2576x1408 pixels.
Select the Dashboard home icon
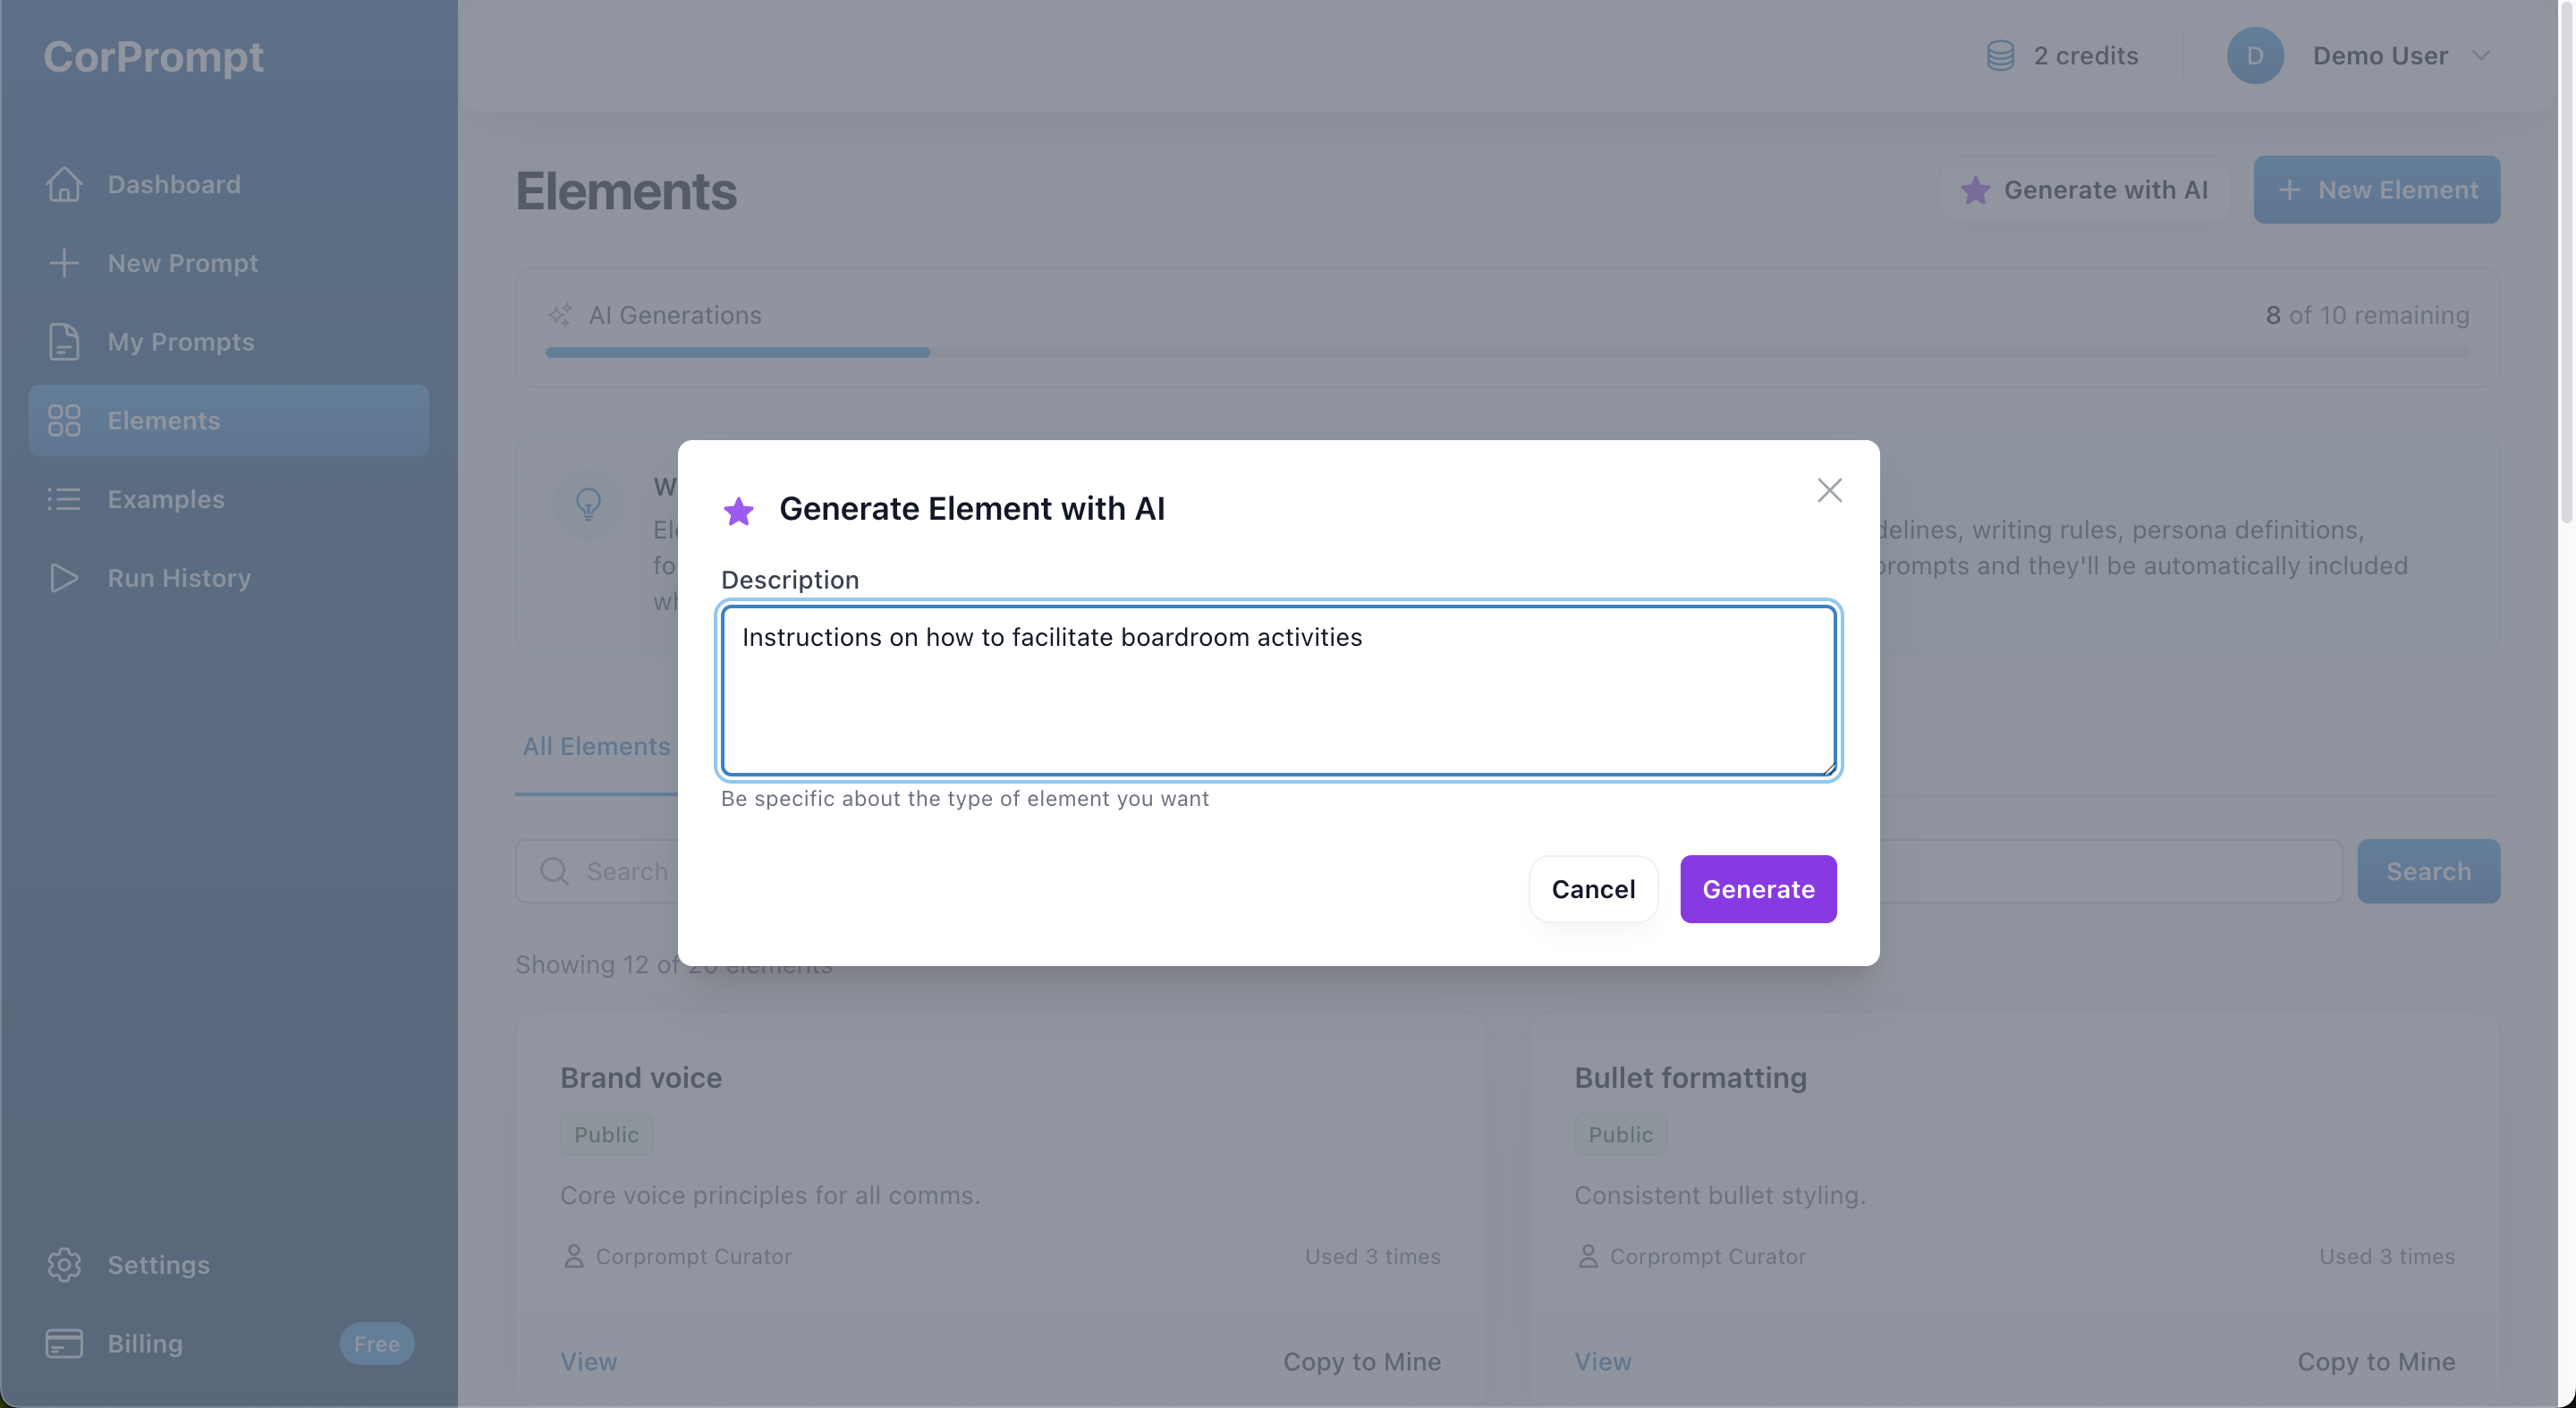pyautogui.click(x=64, y=184)
